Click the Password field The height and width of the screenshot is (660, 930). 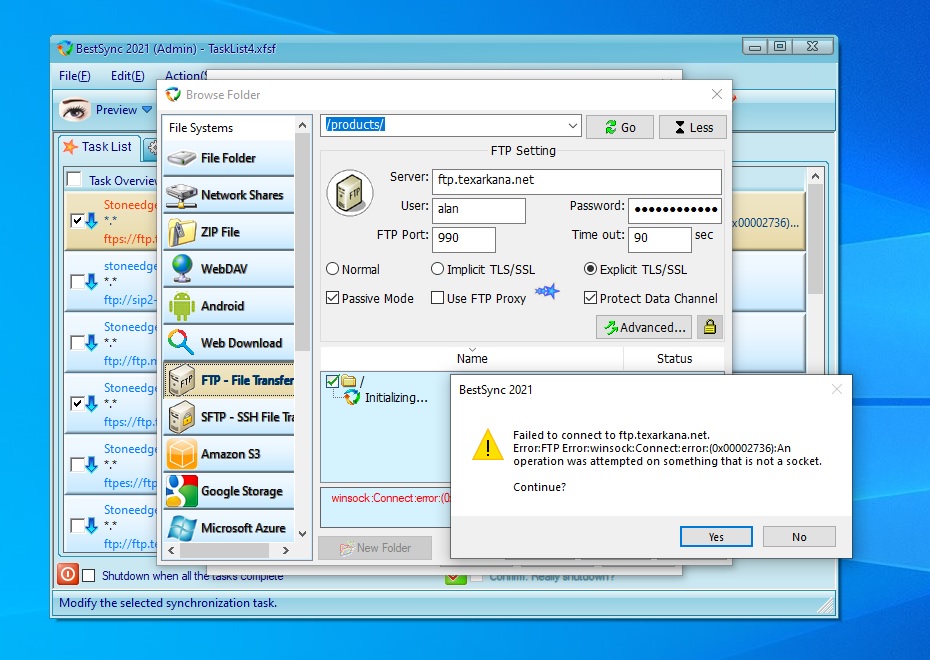pyautogui.click(x=674, y=210)
